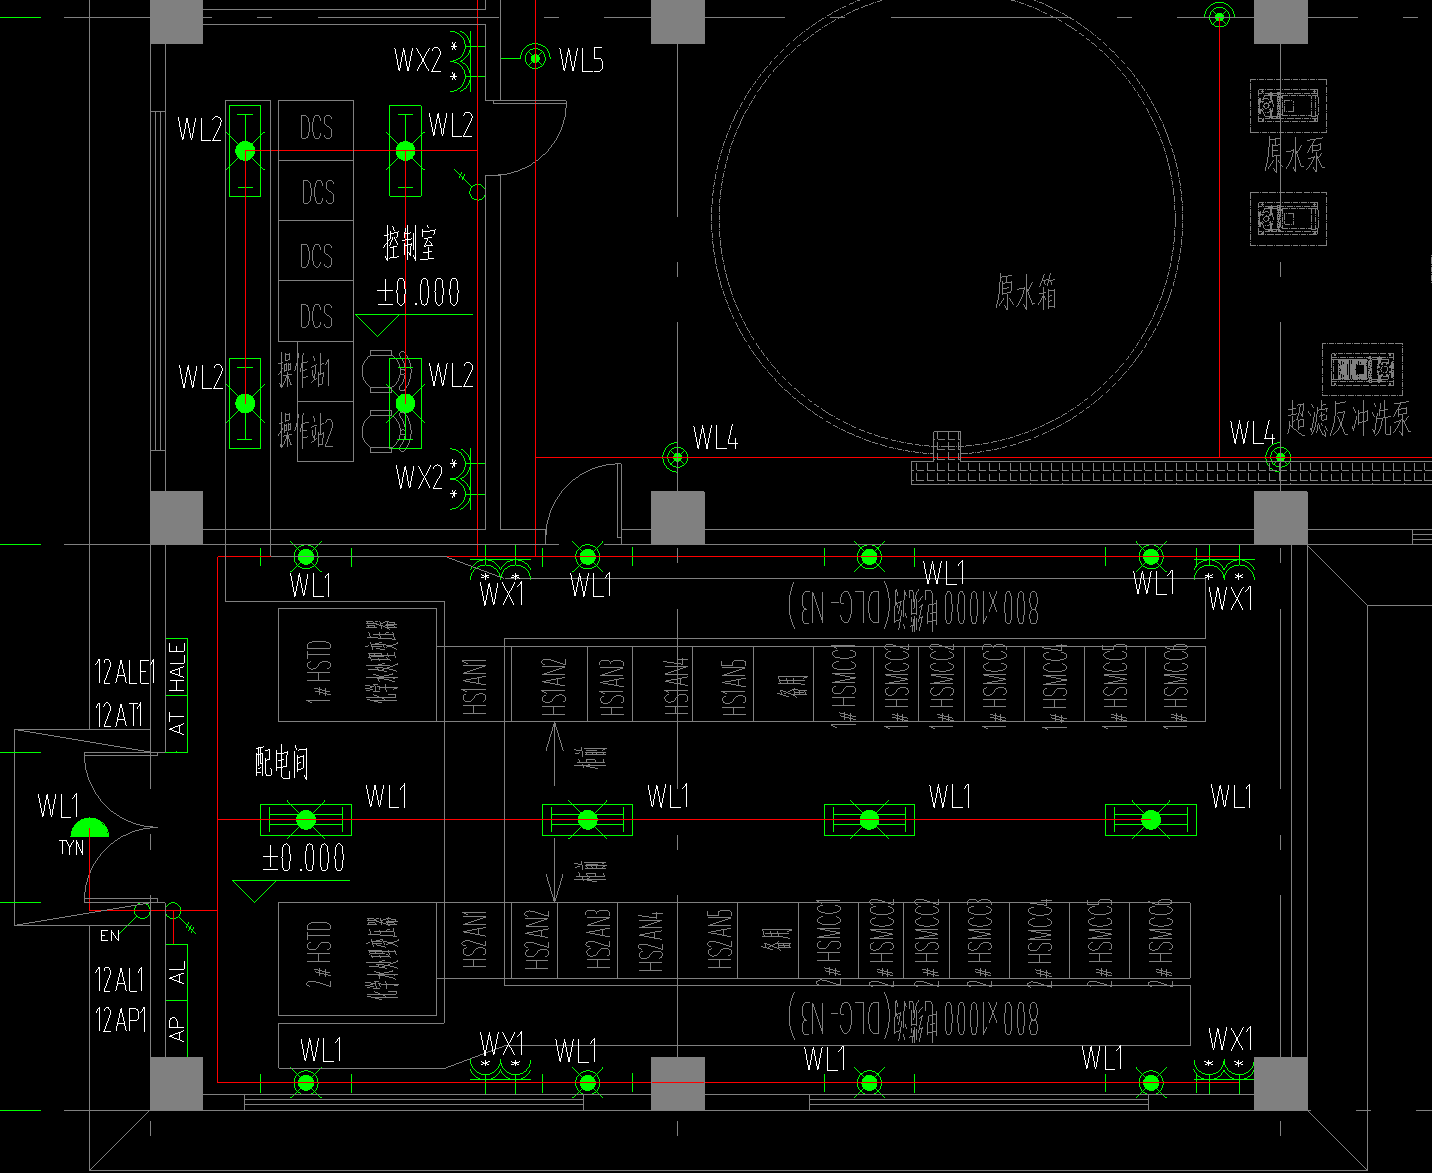Pick the lower 原水泵 pump symbol
The height and width of the screenshot is (1173, 1432).
pos(1289,218)
